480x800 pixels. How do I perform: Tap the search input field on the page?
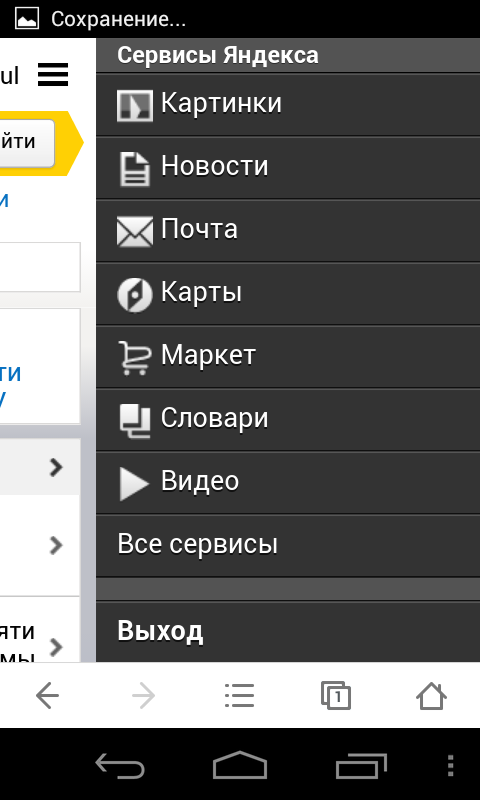(x=40, y=267)
